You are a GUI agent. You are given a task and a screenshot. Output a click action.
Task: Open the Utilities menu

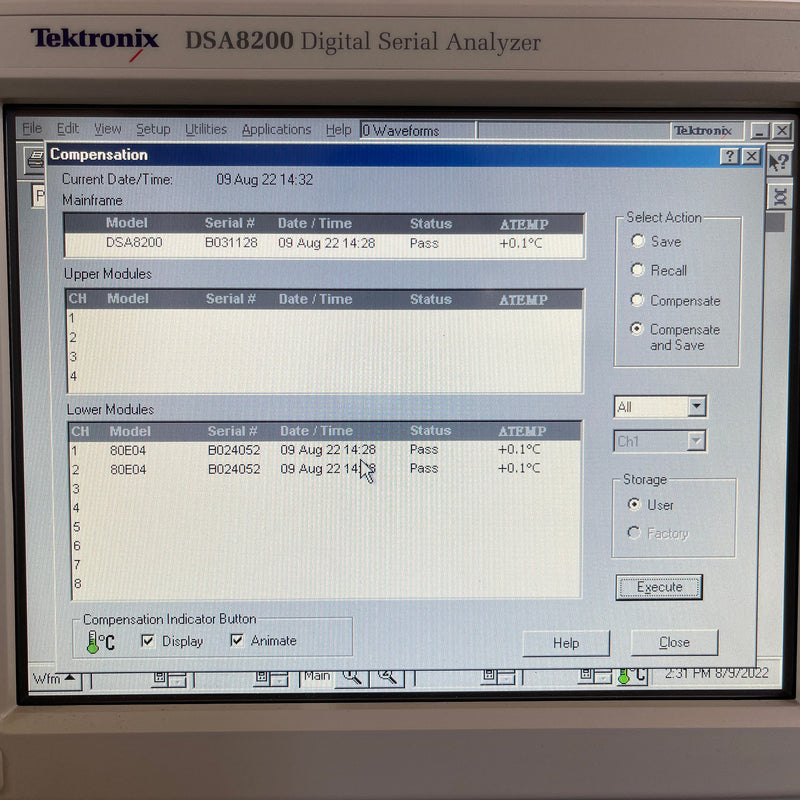pyautogui.click(x=206, y=130)
